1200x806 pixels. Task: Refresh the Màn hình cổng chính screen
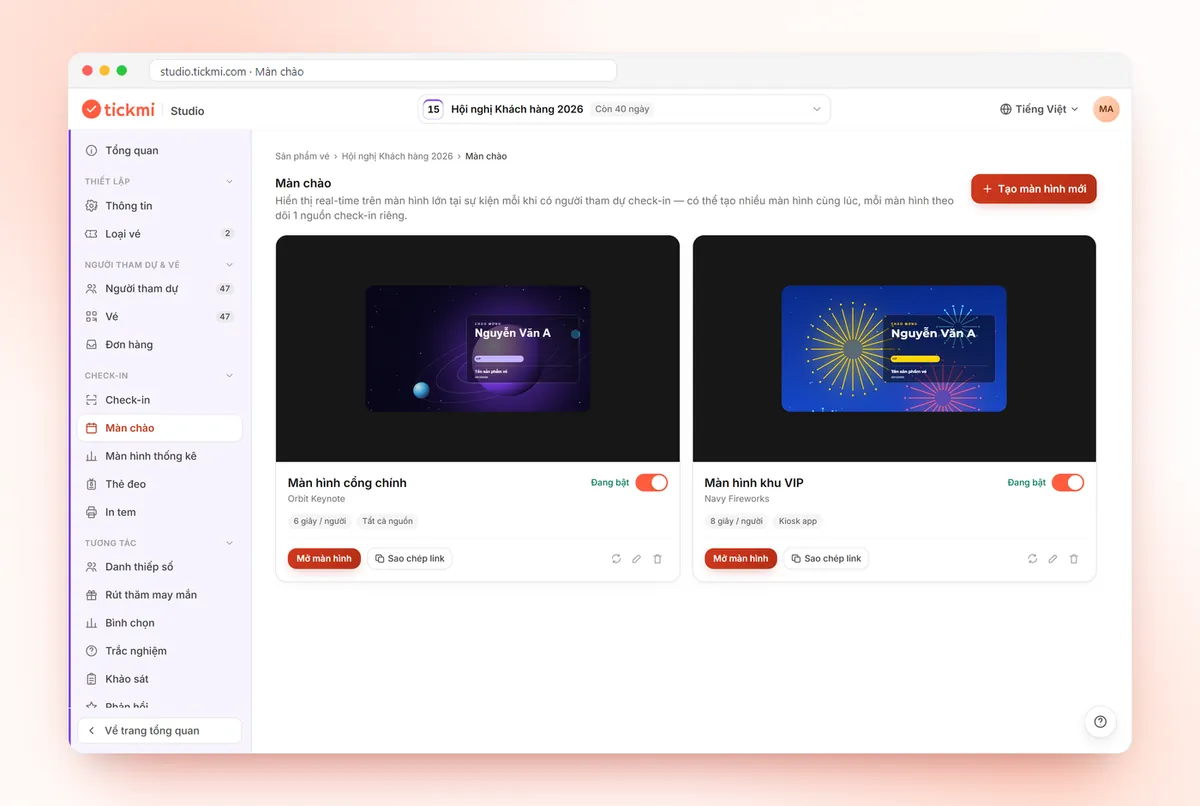point(616,559)
